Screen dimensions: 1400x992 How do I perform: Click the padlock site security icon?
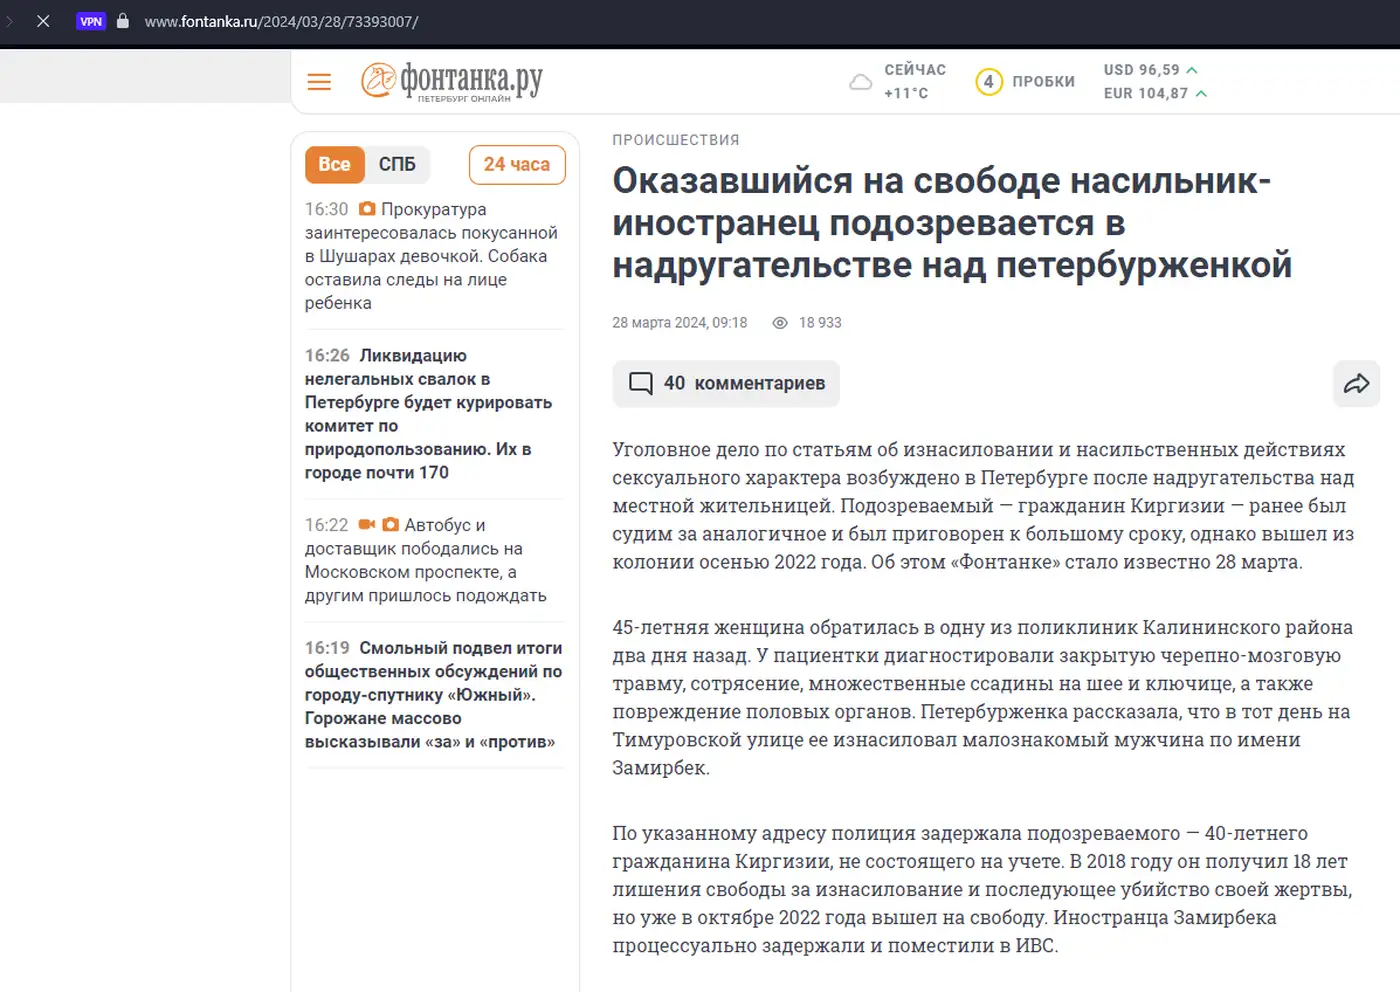point(123,21)
